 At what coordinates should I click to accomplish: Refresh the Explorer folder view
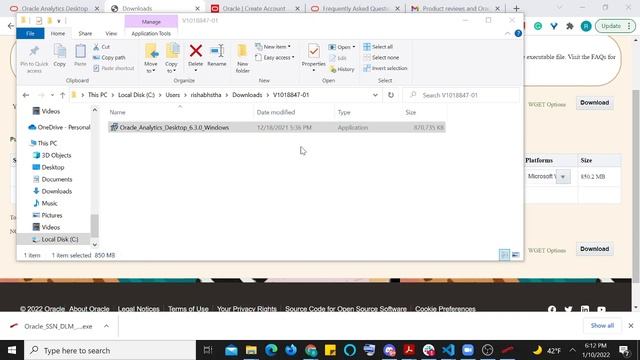point(391,95)
